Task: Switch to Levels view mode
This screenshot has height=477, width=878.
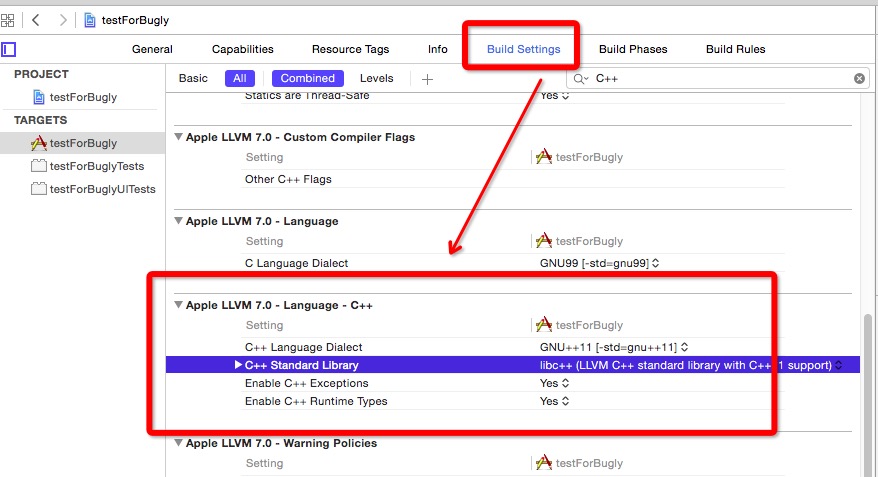Action: [x=376, y=78]
